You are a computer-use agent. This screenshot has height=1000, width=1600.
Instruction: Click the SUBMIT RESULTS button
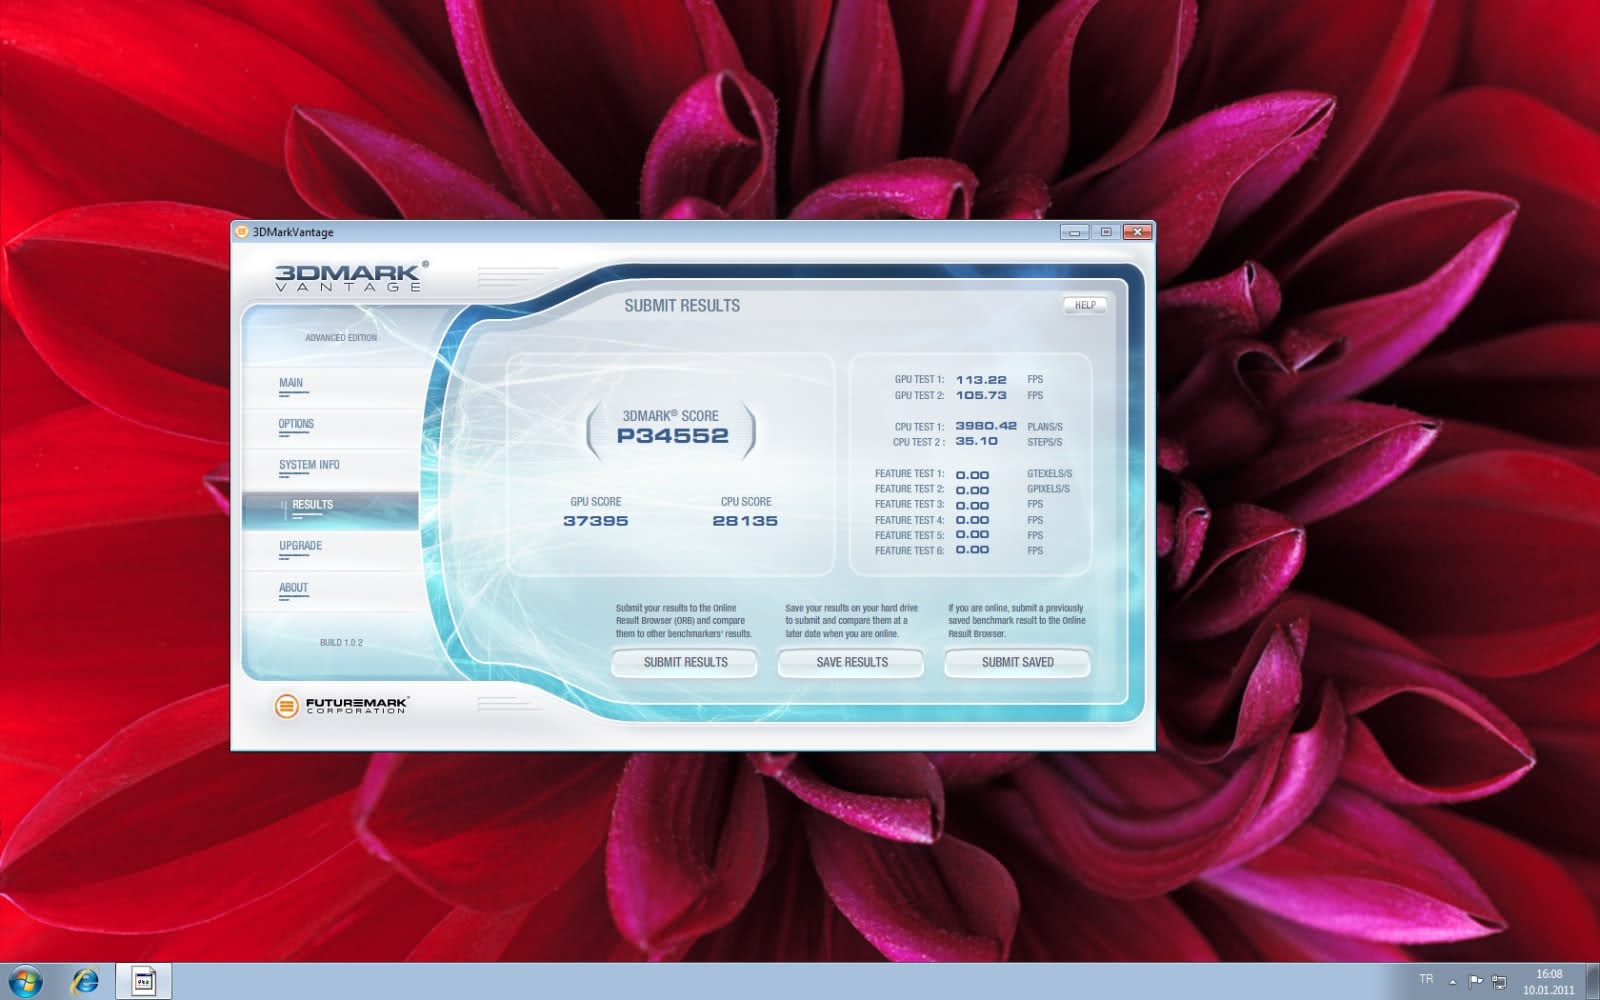(x=685, y=662)
